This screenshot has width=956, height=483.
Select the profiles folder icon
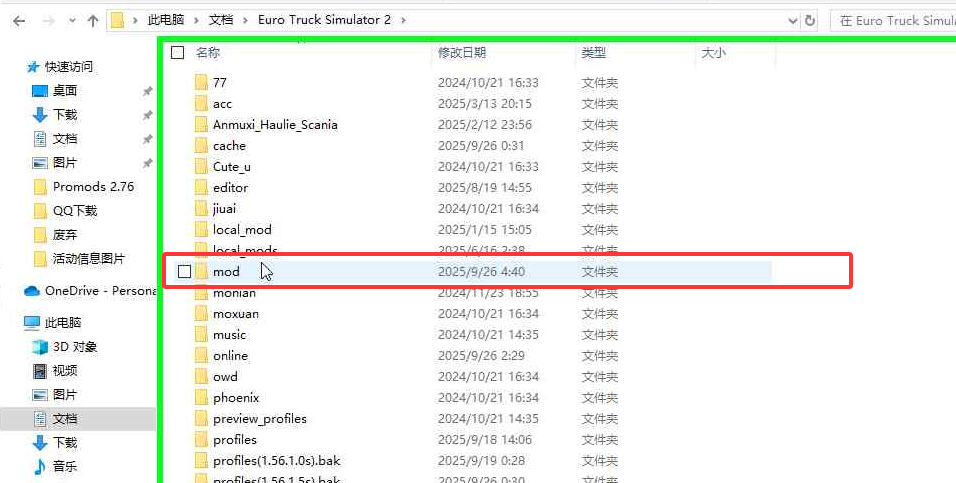[x=201, y=440]
